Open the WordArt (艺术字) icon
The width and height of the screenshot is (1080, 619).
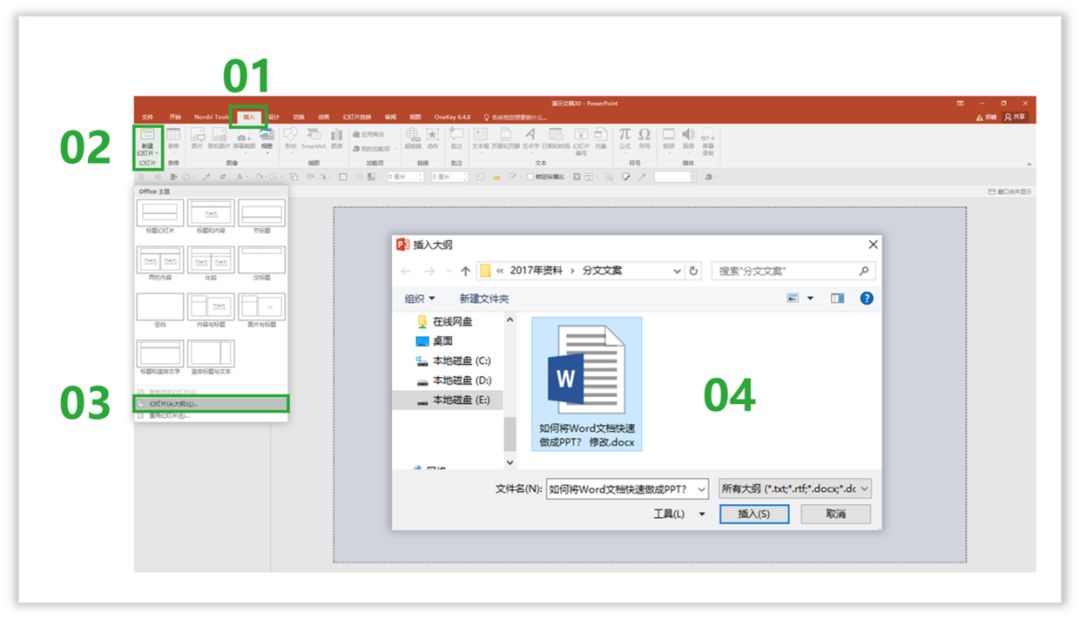tap(530, 138)
